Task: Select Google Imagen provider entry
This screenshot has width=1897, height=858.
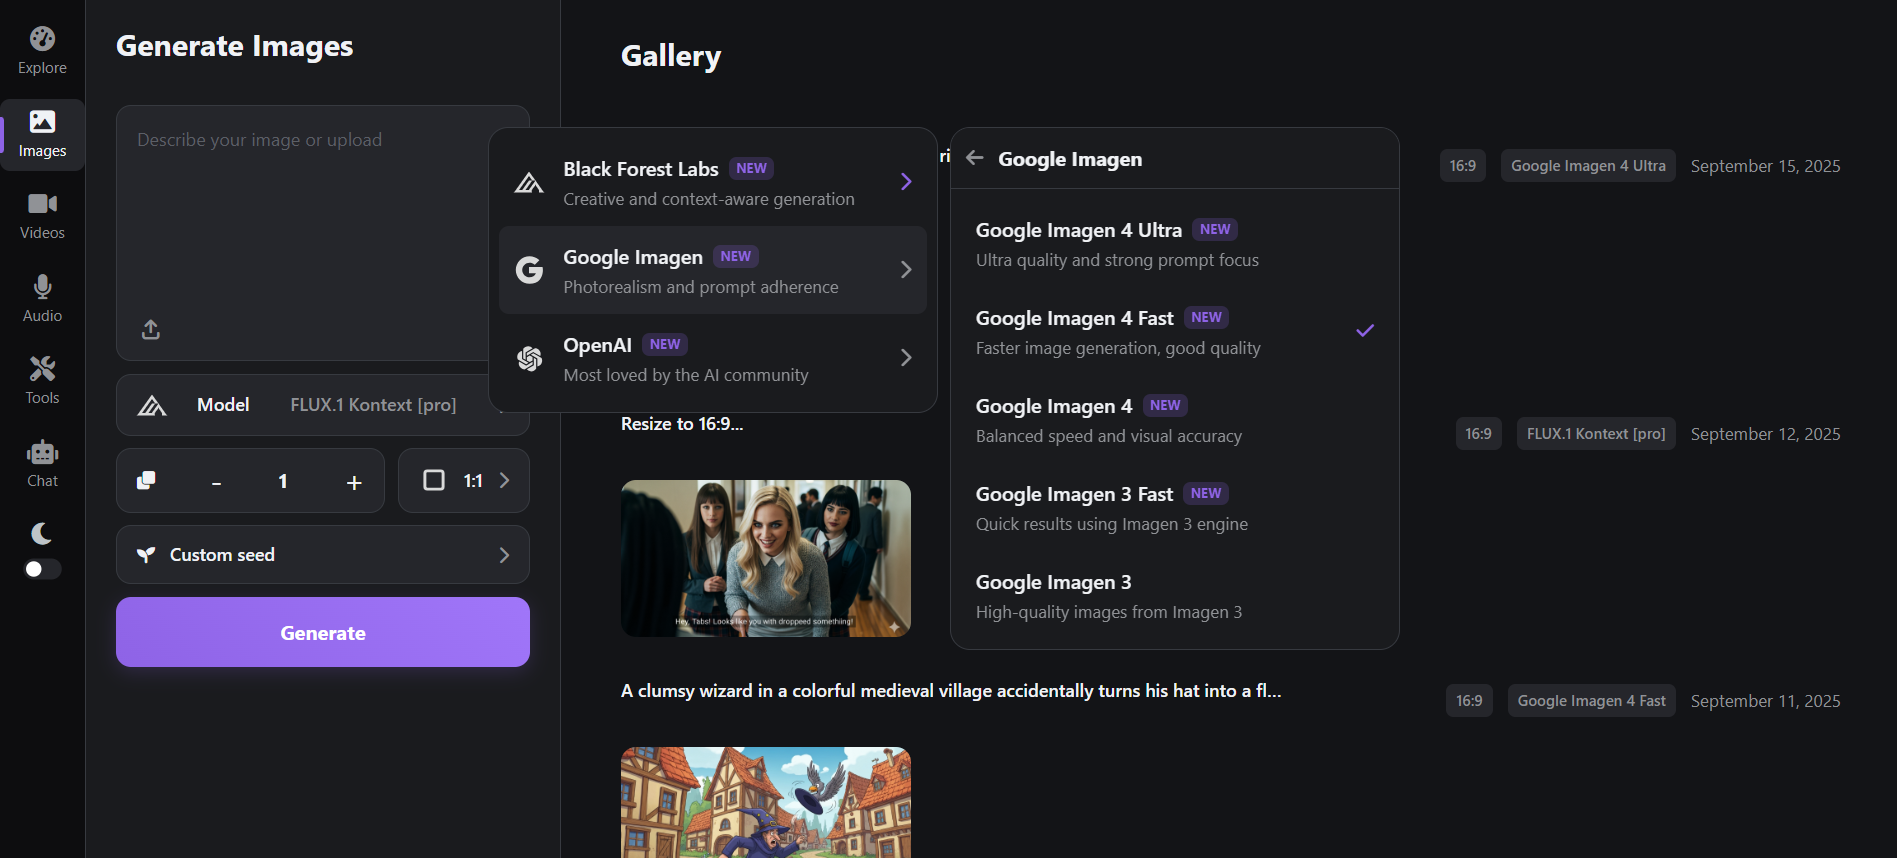Action: click(x=713, y=270)
